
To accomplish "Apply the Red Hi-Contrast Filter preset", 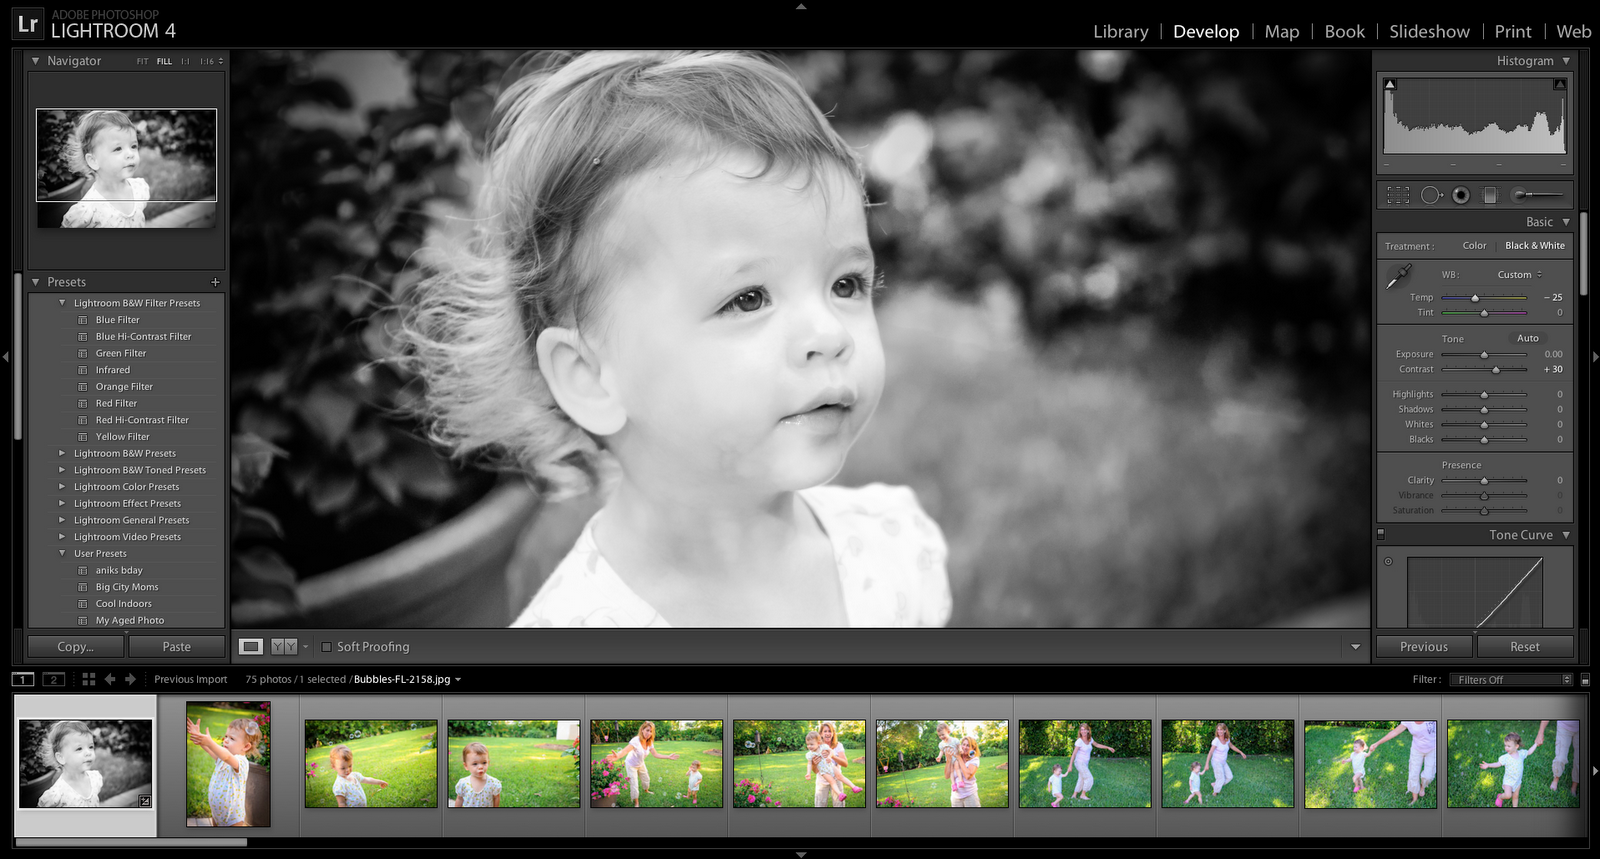I will 142,420.
